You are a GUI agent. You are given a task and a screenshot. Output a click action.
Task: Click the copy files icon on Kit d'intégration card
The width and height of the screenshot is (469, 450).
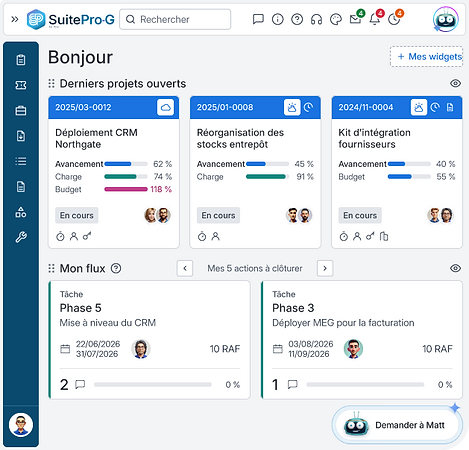pyautogui.click(x=384, y=237)
